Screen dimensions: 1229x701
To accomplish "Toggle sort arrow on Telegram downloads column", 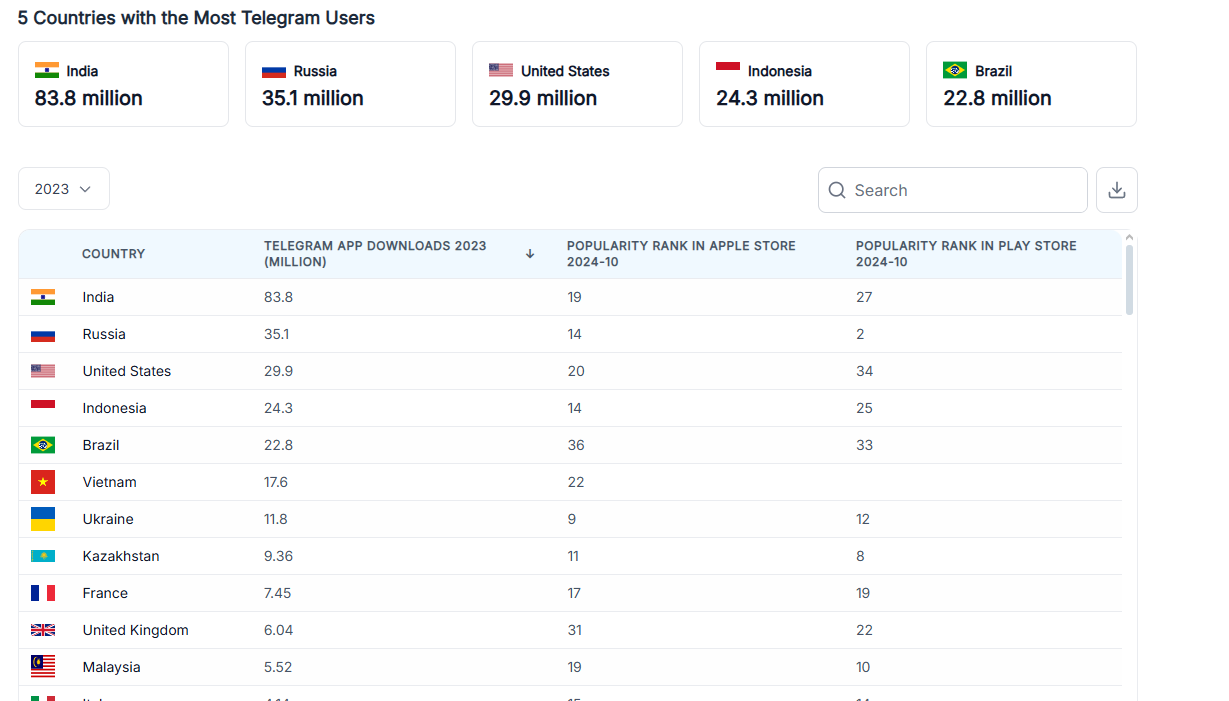I will click(530, 254).
